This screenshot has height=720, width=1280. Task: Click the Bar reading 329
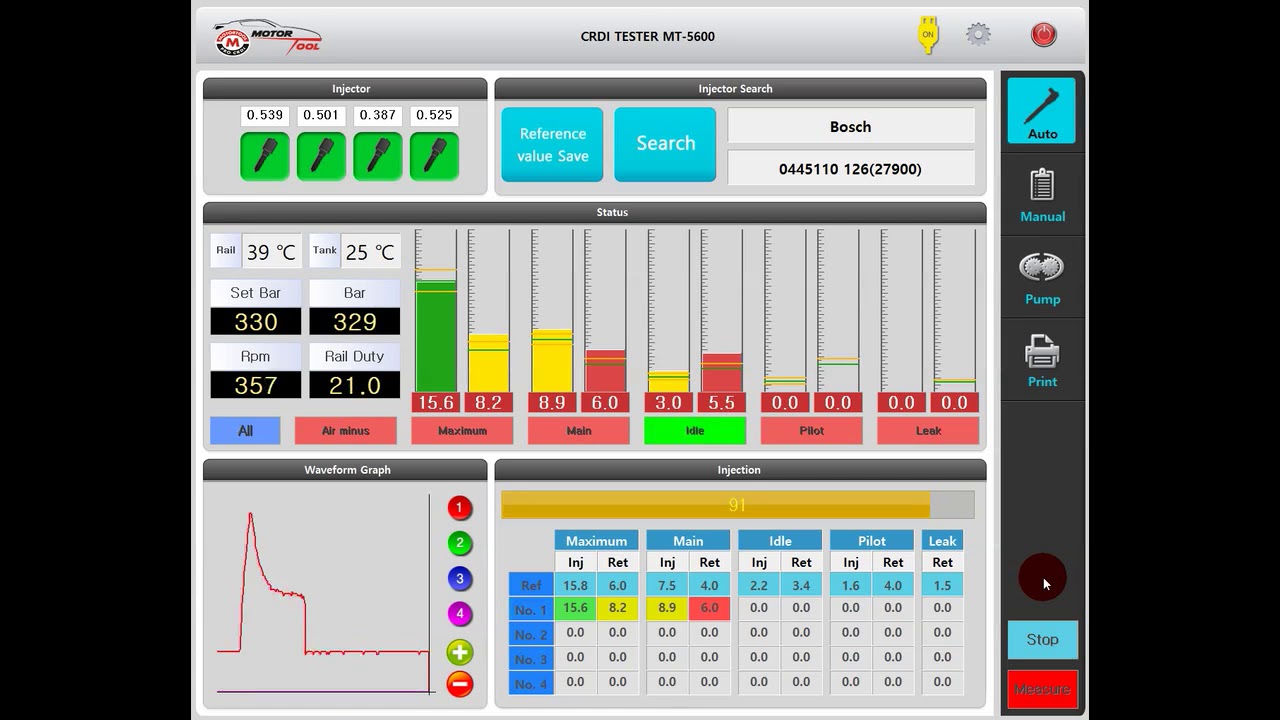pos(354,321)
